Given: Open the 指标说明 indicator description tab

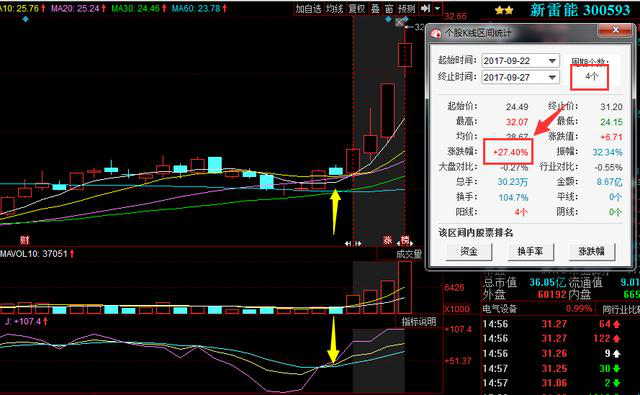Looking at the screenshot, I should 419,322.
